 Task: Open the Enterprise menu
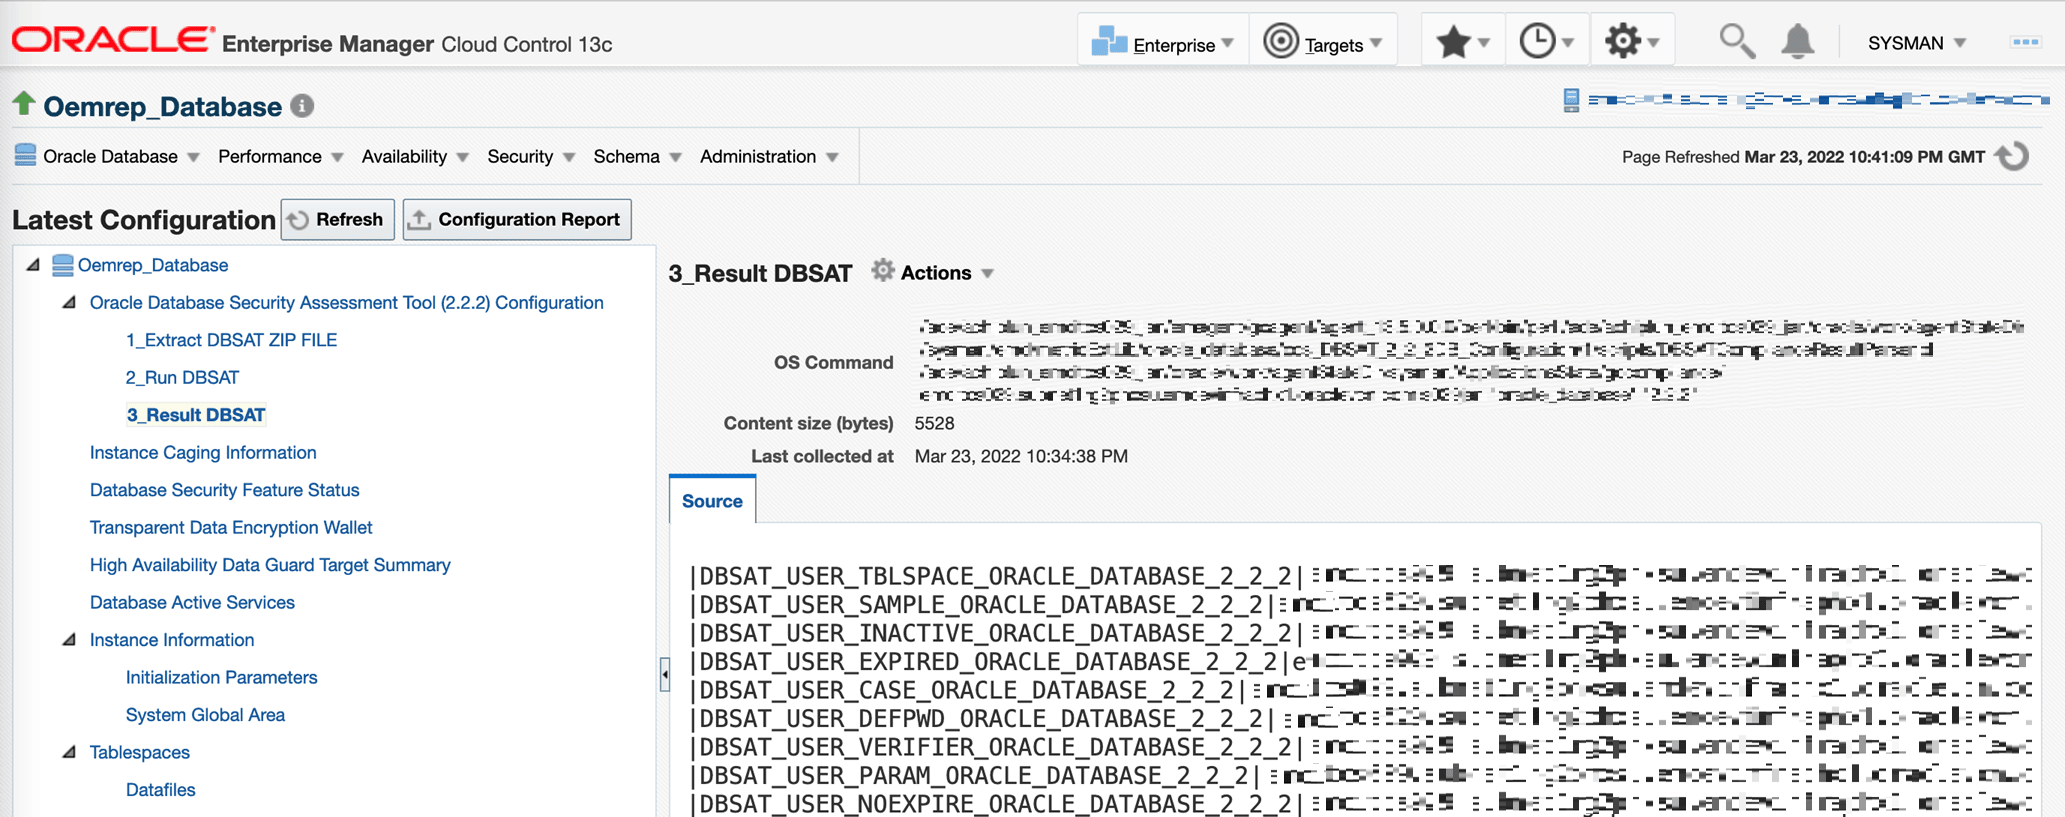pyautogui.click(x=1163, y=44)
